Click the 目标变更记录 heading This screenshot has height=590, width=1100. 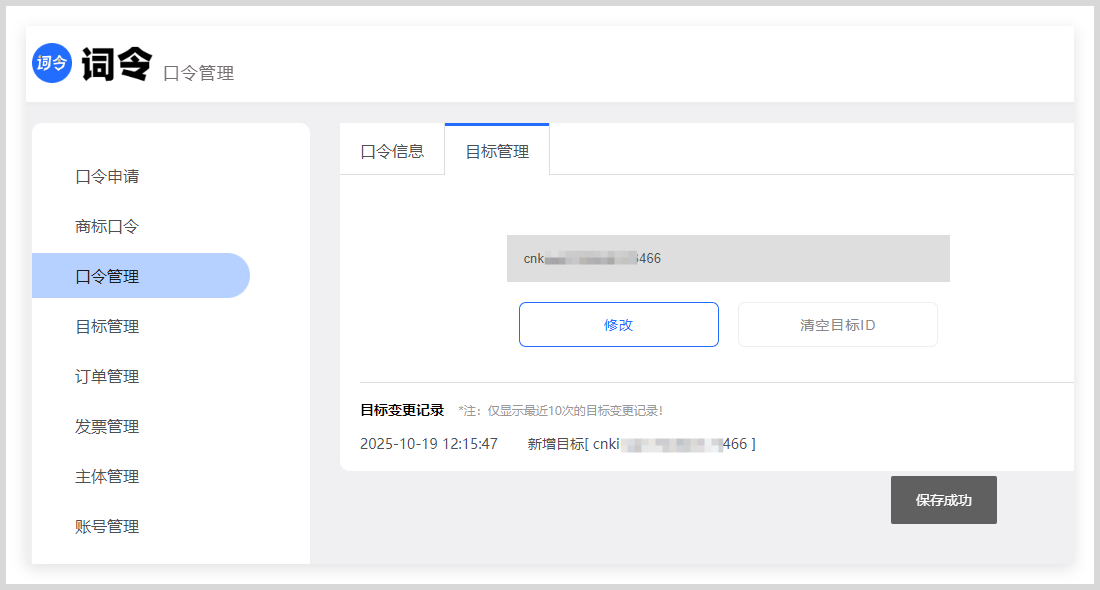pyautogui.click(x=402, y=410)
